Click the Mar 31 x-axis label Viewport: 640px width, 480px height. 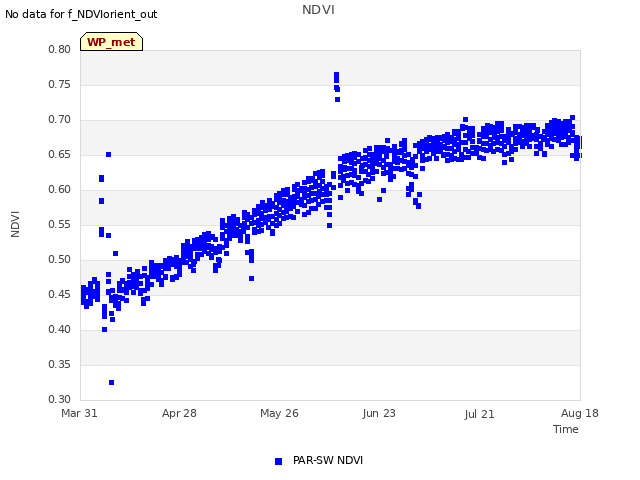(79, 413)
